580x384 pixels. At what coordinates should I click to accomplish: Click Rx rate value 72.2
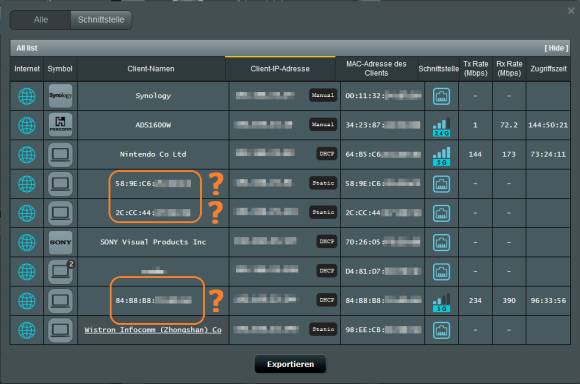(509, 125)
